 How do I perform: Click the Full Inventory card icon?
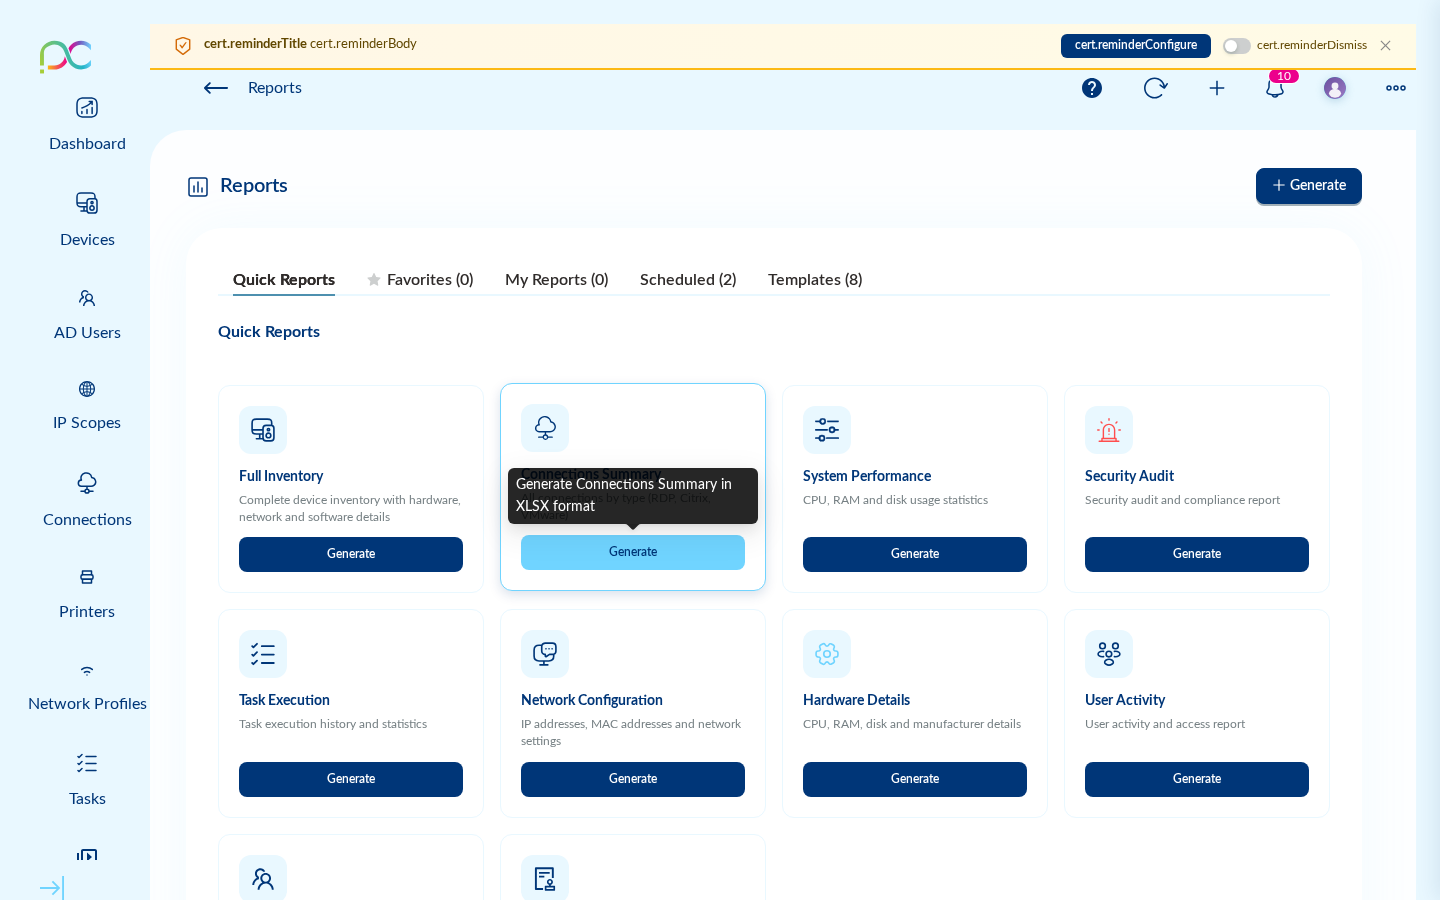[263, 430]
